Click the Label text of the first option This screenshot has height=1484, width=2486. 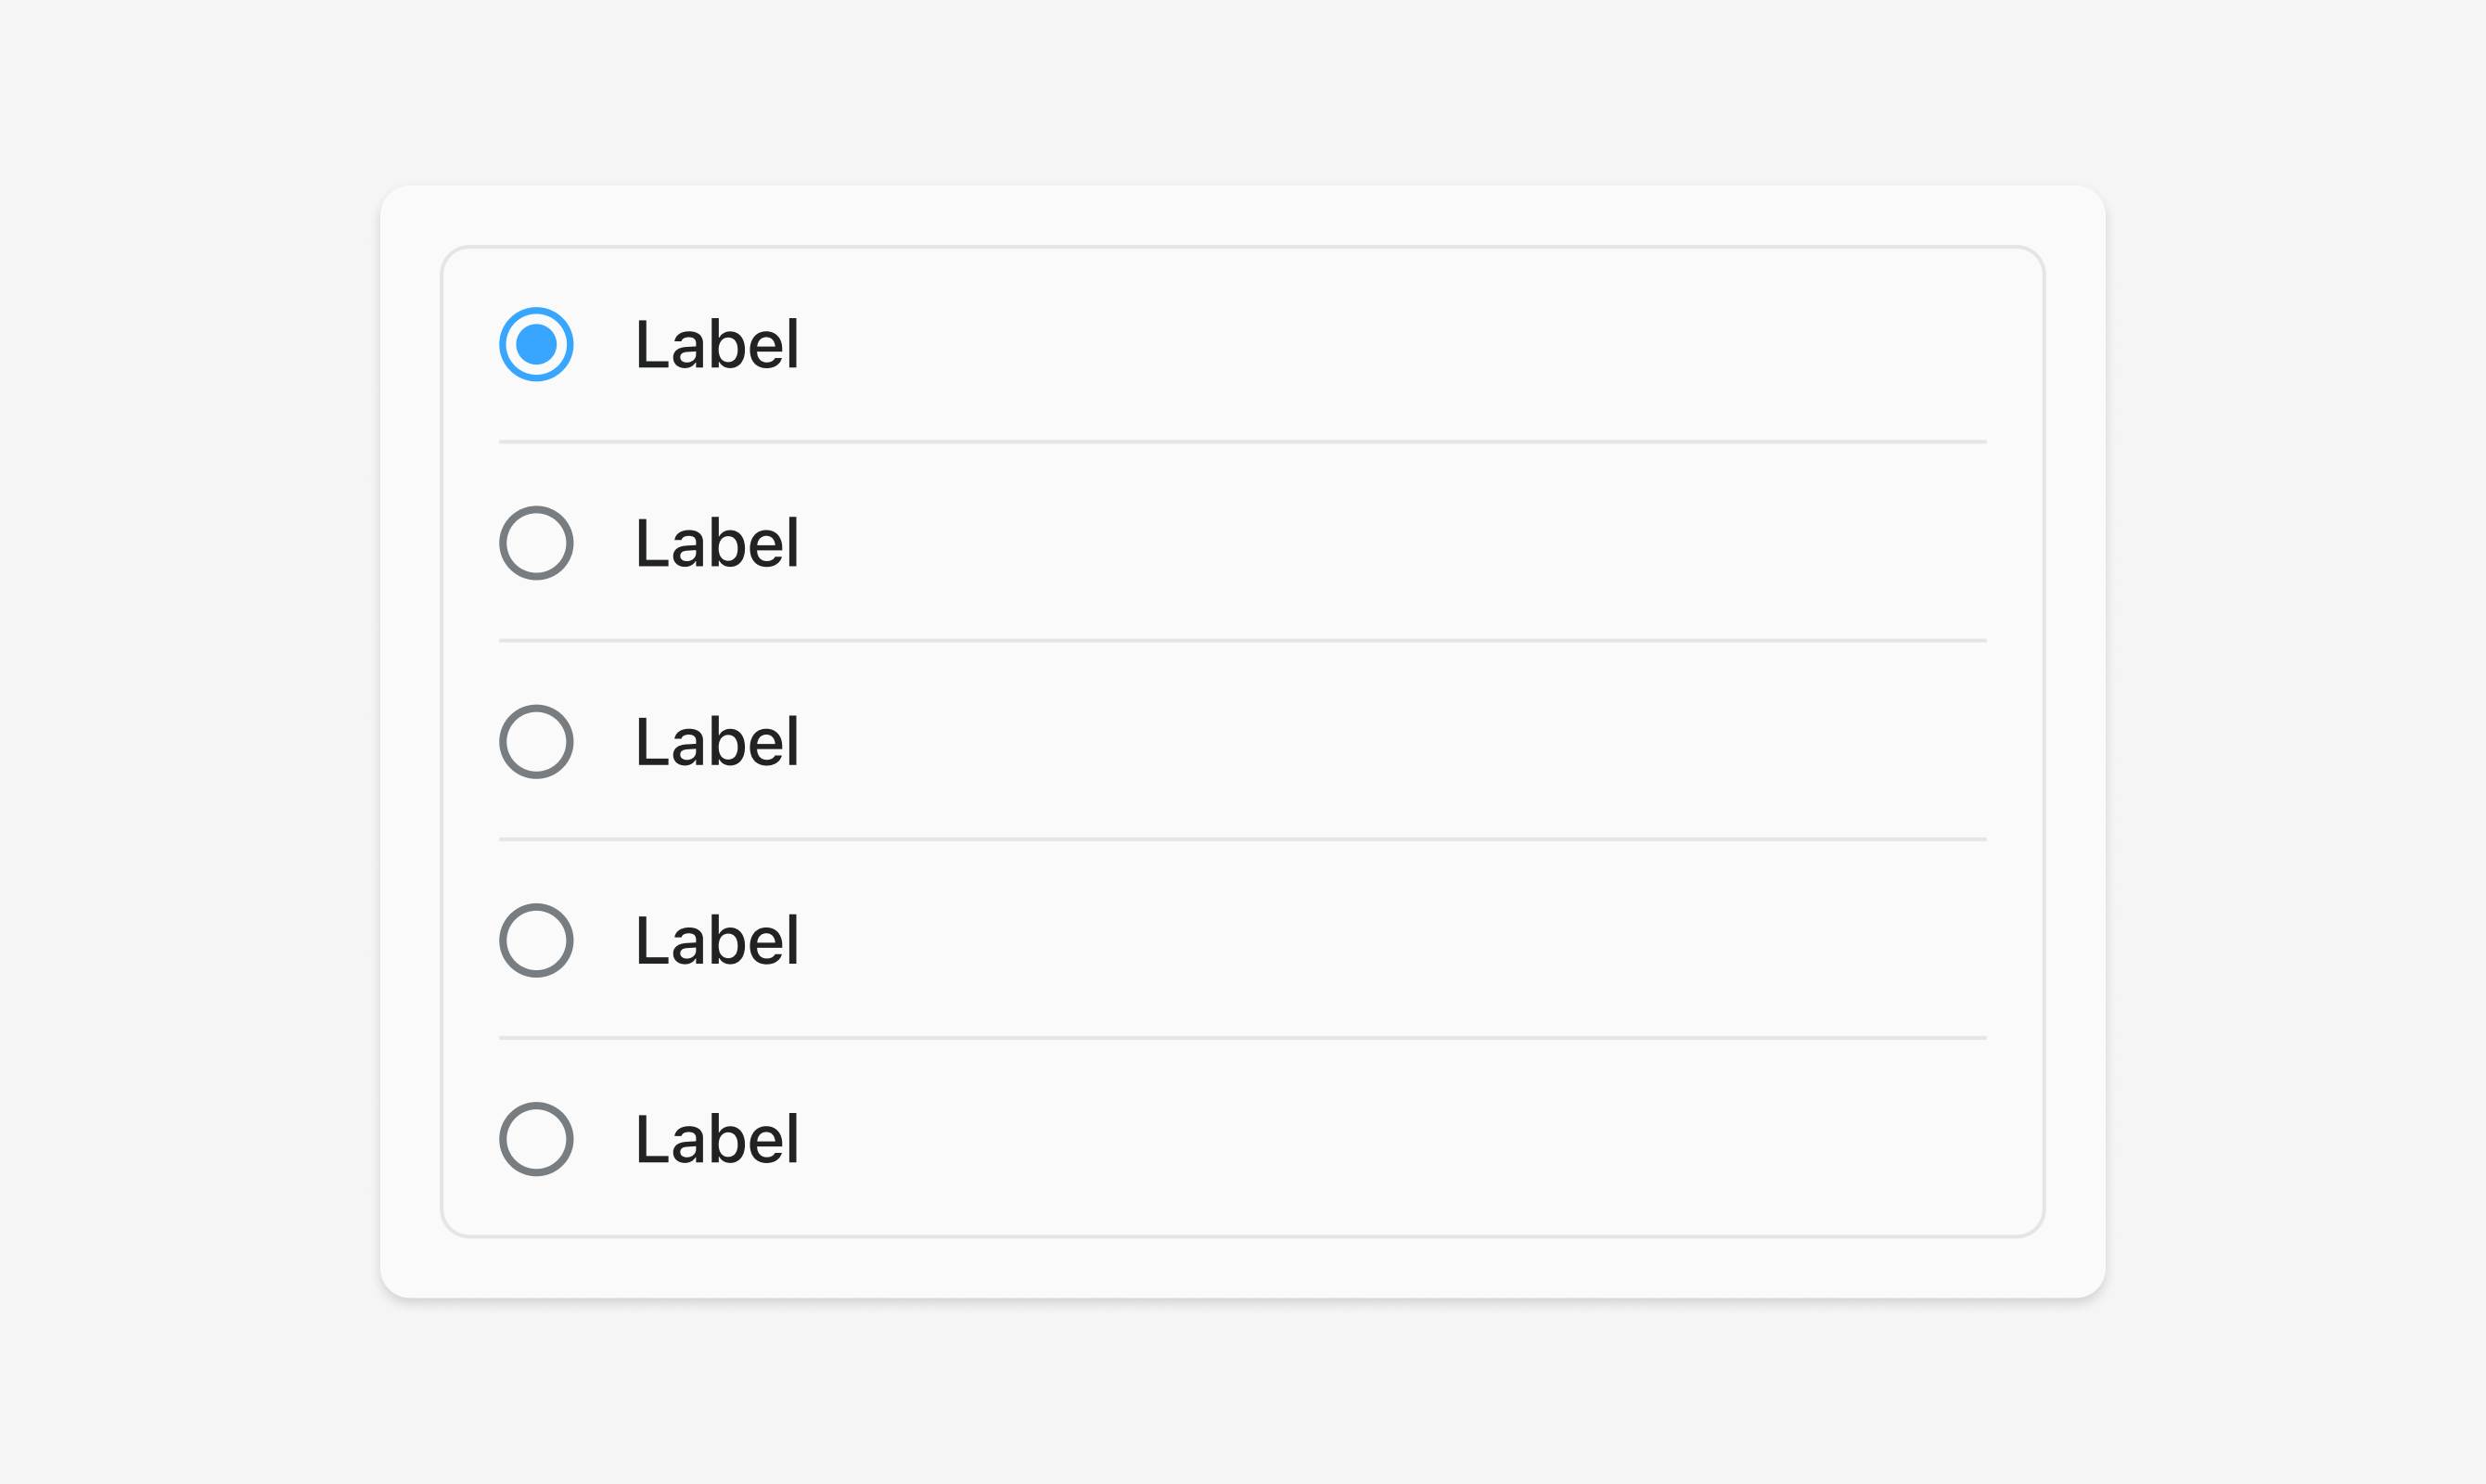[x=717, y=344]
